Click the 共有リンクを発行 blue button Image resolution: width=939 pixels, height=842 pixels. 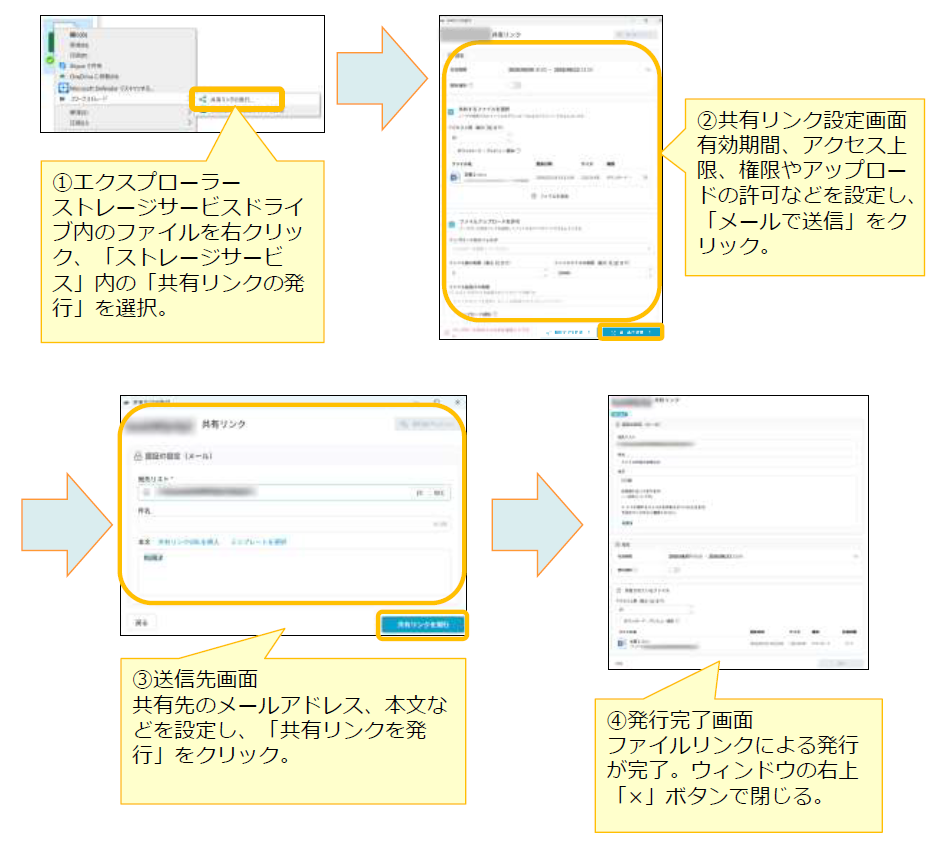pos(423,625)
